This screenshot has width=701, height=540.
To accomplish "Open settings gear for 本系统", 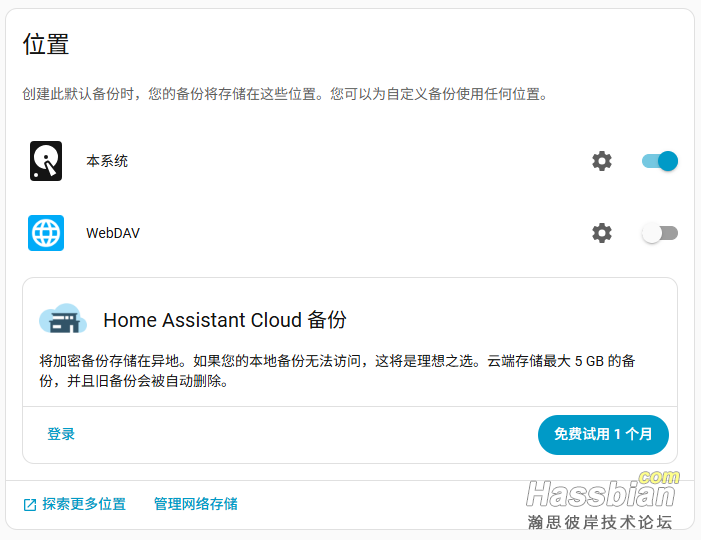I will [x=601, y=161].
